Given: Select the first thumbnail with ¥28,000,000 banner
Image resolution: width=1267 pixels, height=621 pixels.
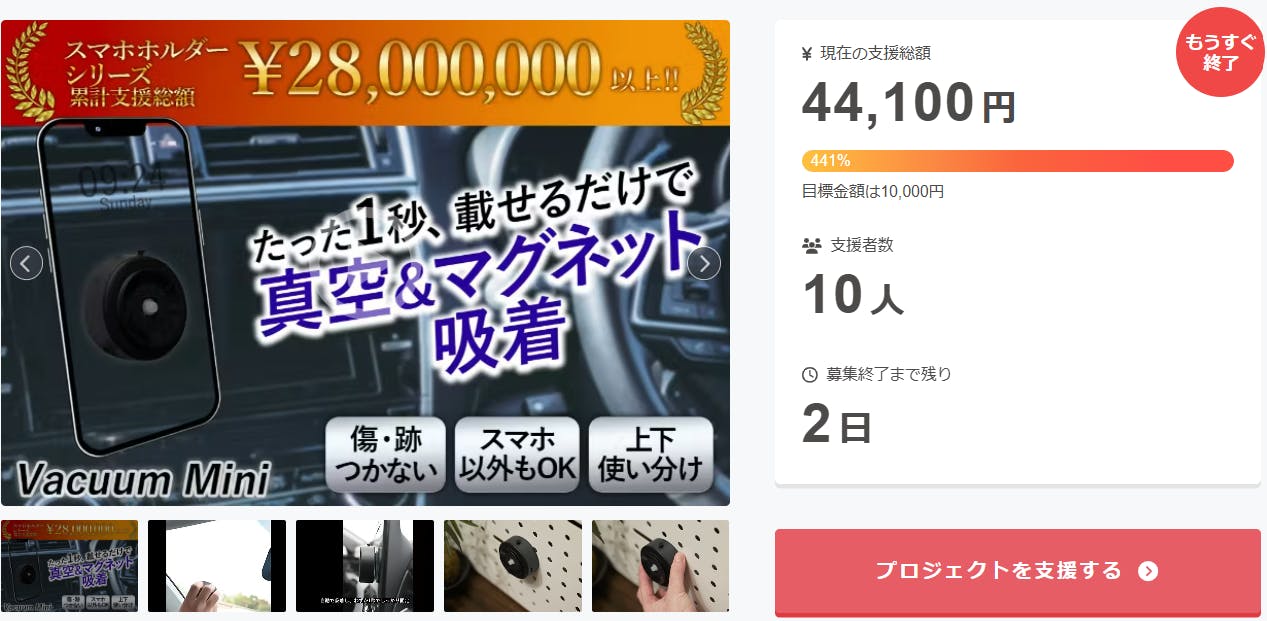Looking at the screenshot, I should pos(70,566).
